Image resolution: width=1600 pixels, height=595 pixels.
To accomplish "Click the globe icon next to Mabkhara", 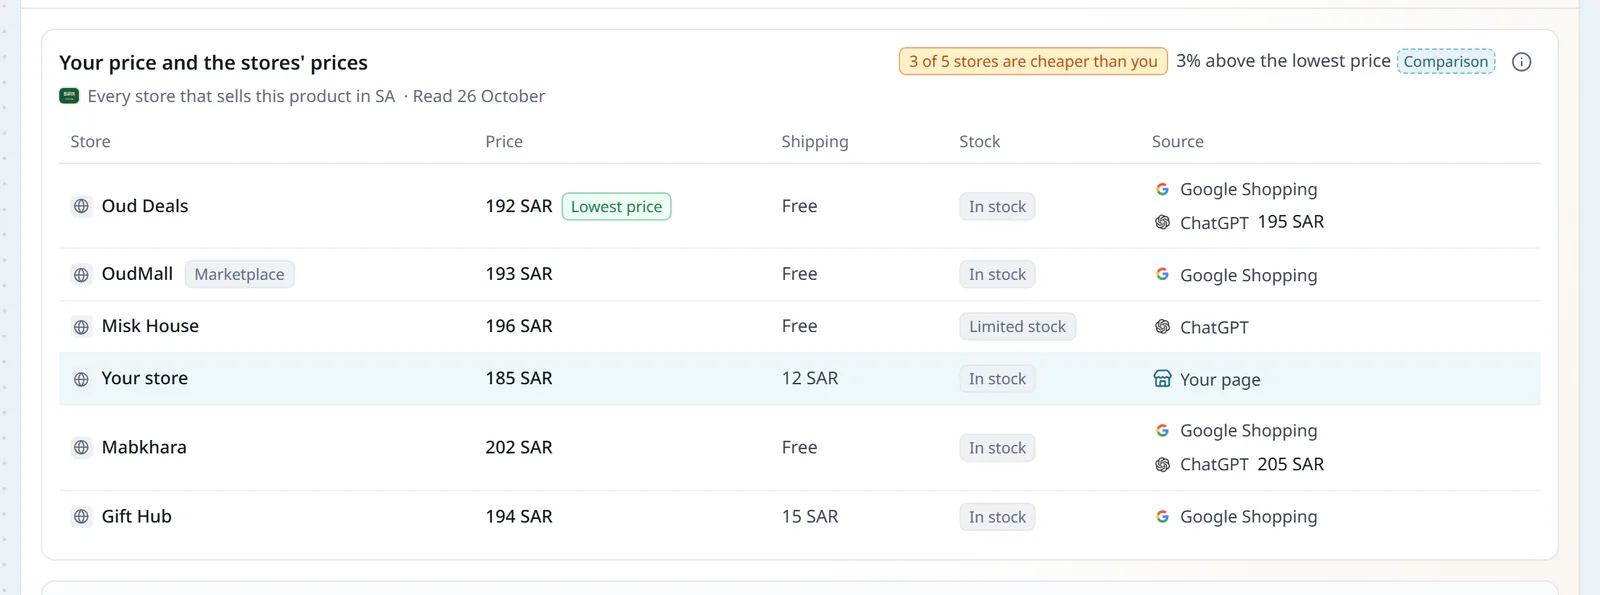I will (x=81, y=447).
